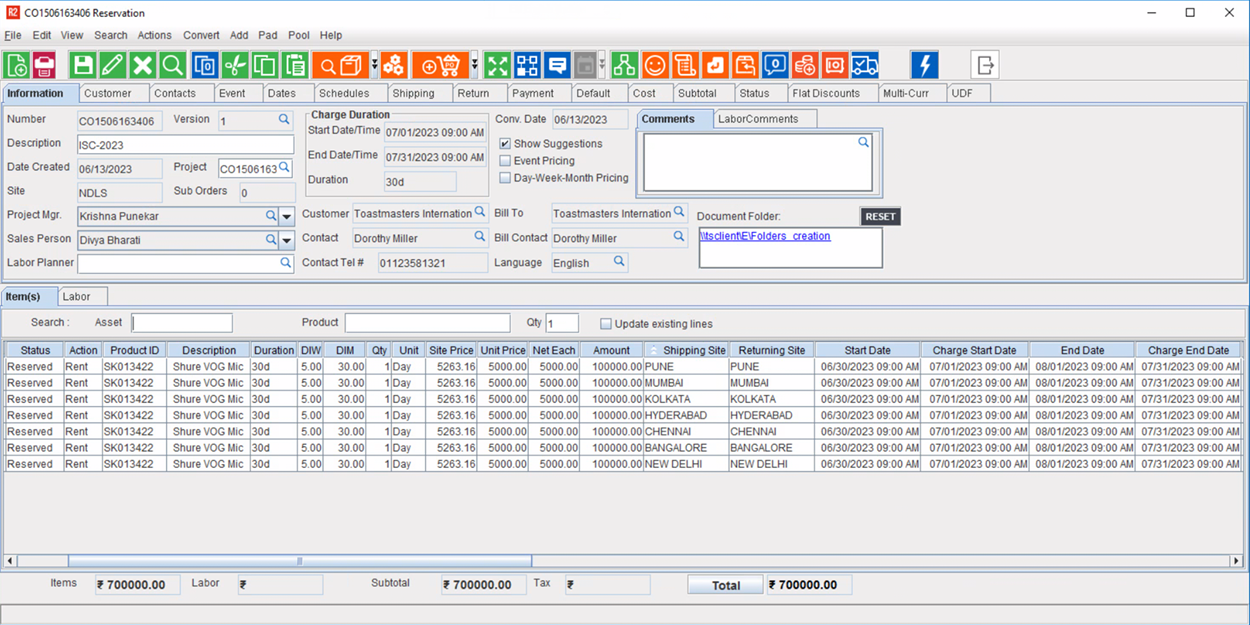Open the print dialog via the printer icon
1250x625 pixels.
tap(42, 64)
